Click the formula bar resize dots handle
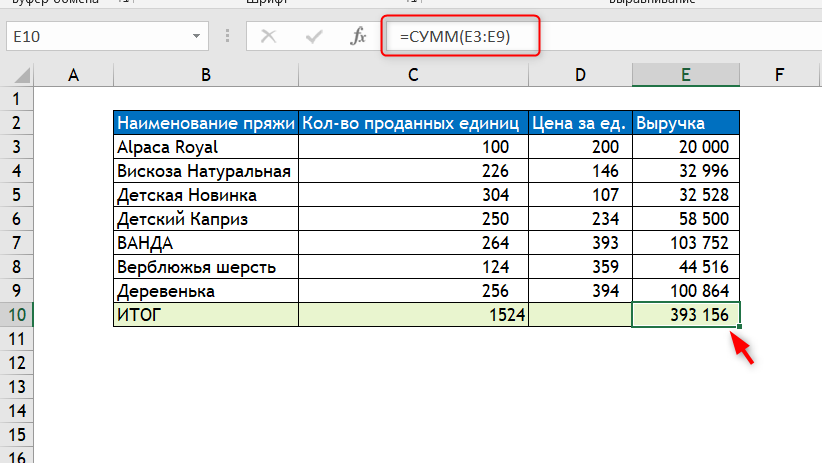The width and height of the screenshot is (822, 463). tap(227, 36)
